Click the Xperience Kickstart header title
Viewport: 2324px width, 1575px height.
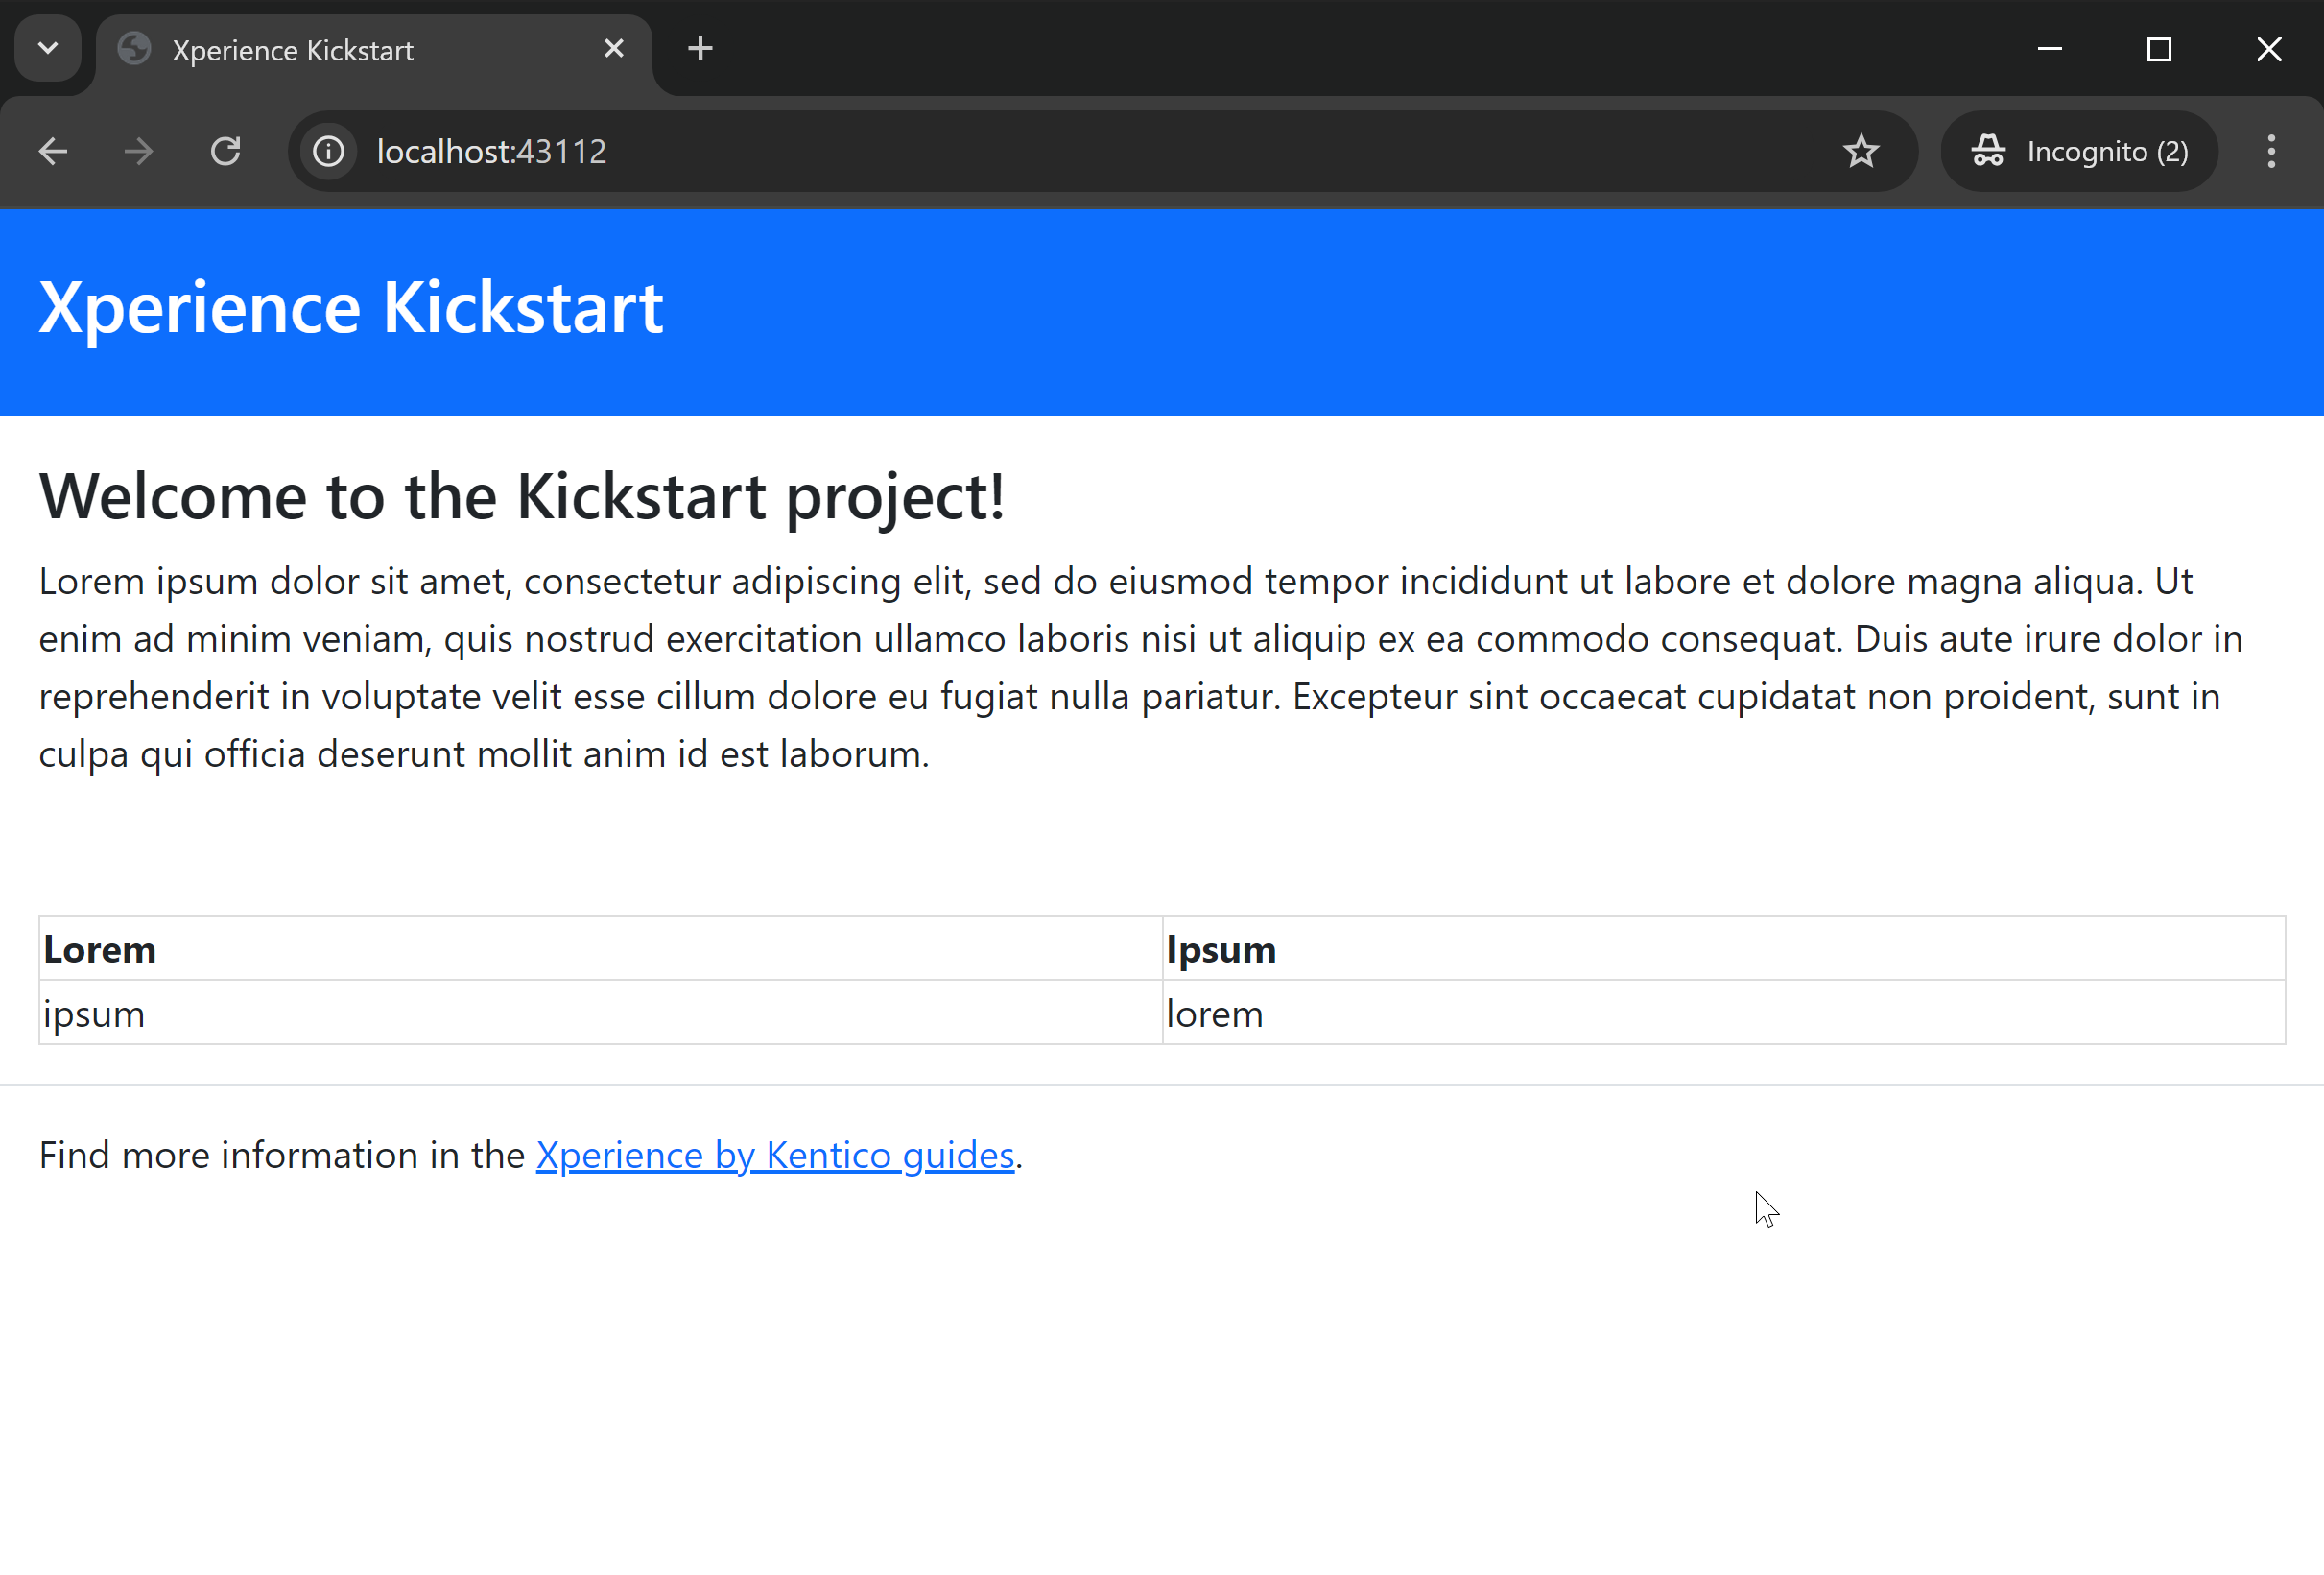coord(351,308)
